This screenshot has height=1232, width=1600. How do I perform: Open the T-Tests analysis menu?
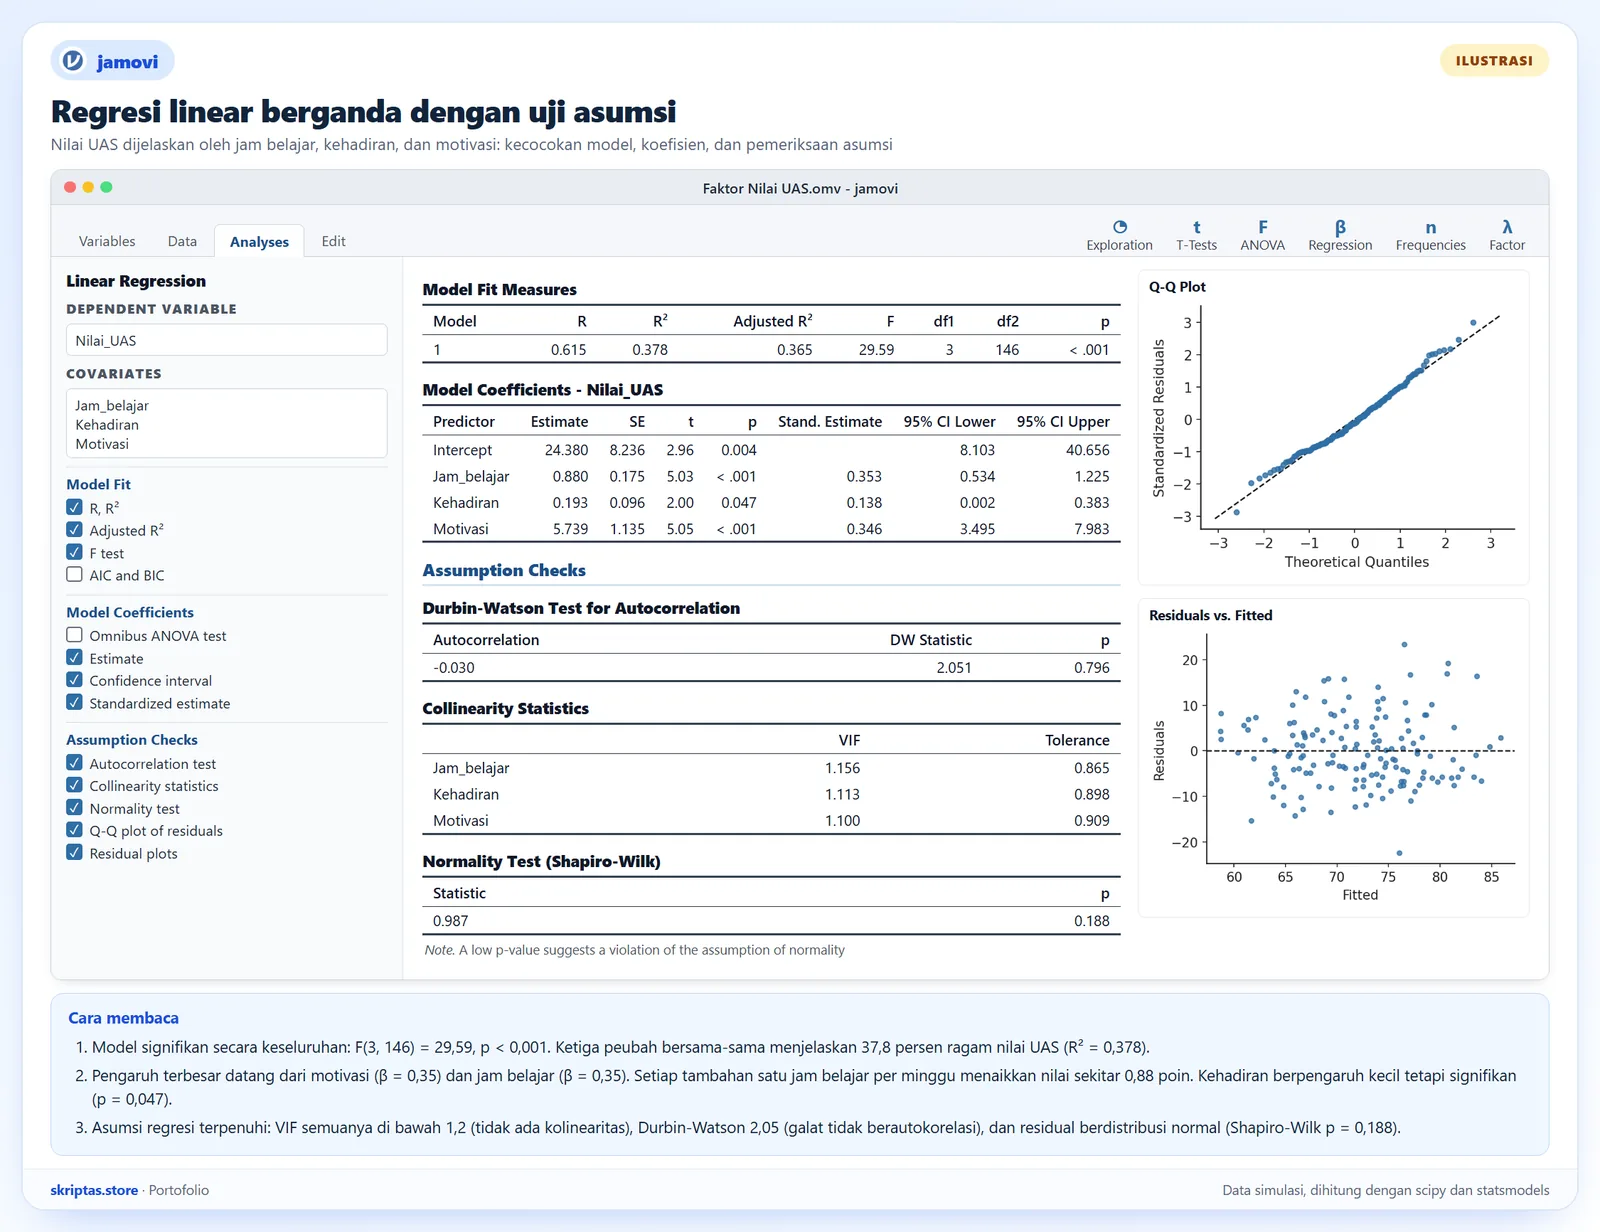pos(1196,236)
